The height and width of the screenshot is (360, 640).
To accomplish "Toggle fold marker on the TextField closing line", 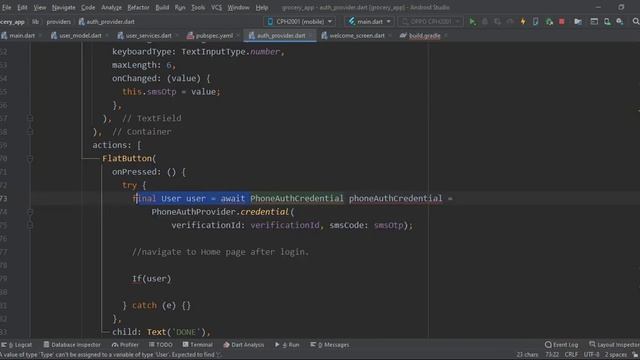I will tap(30, 118).
